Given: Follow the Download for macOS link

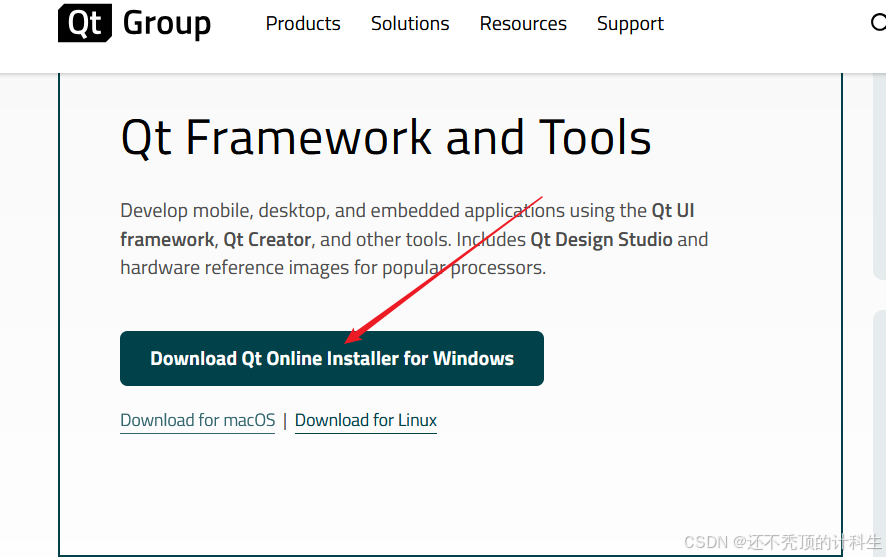Looking at the screenshot, I should pos(198,420).
